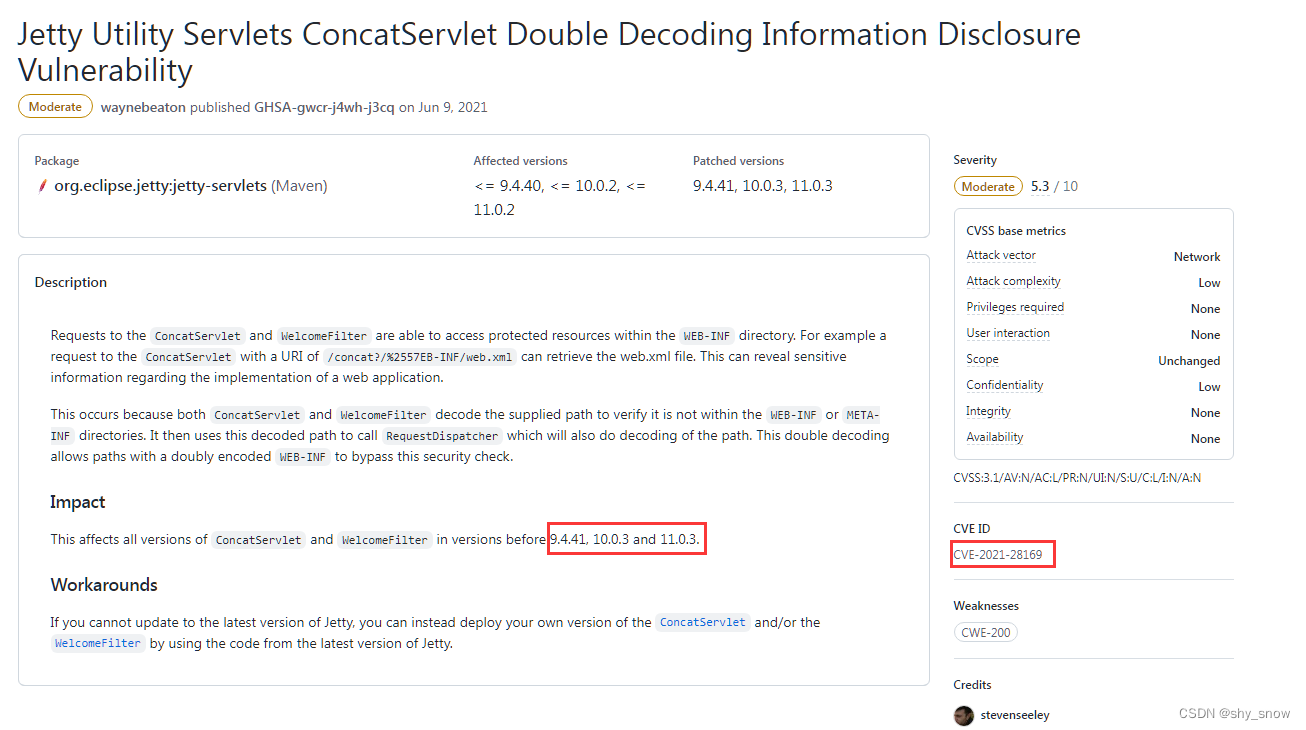1306x730 pixels.
Task: Click the GHSA-gwcr-j4wh-j3cq advisory ID
Action: [324, 107]
